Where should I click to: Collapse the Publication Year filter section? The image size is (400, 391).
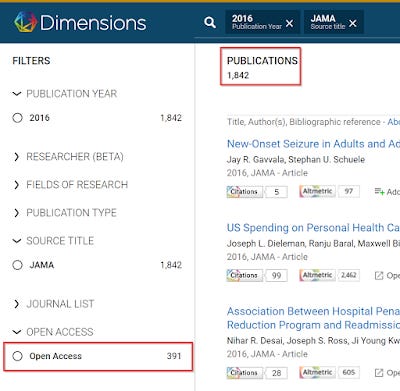pyautogui.click(x=17, y=94)
